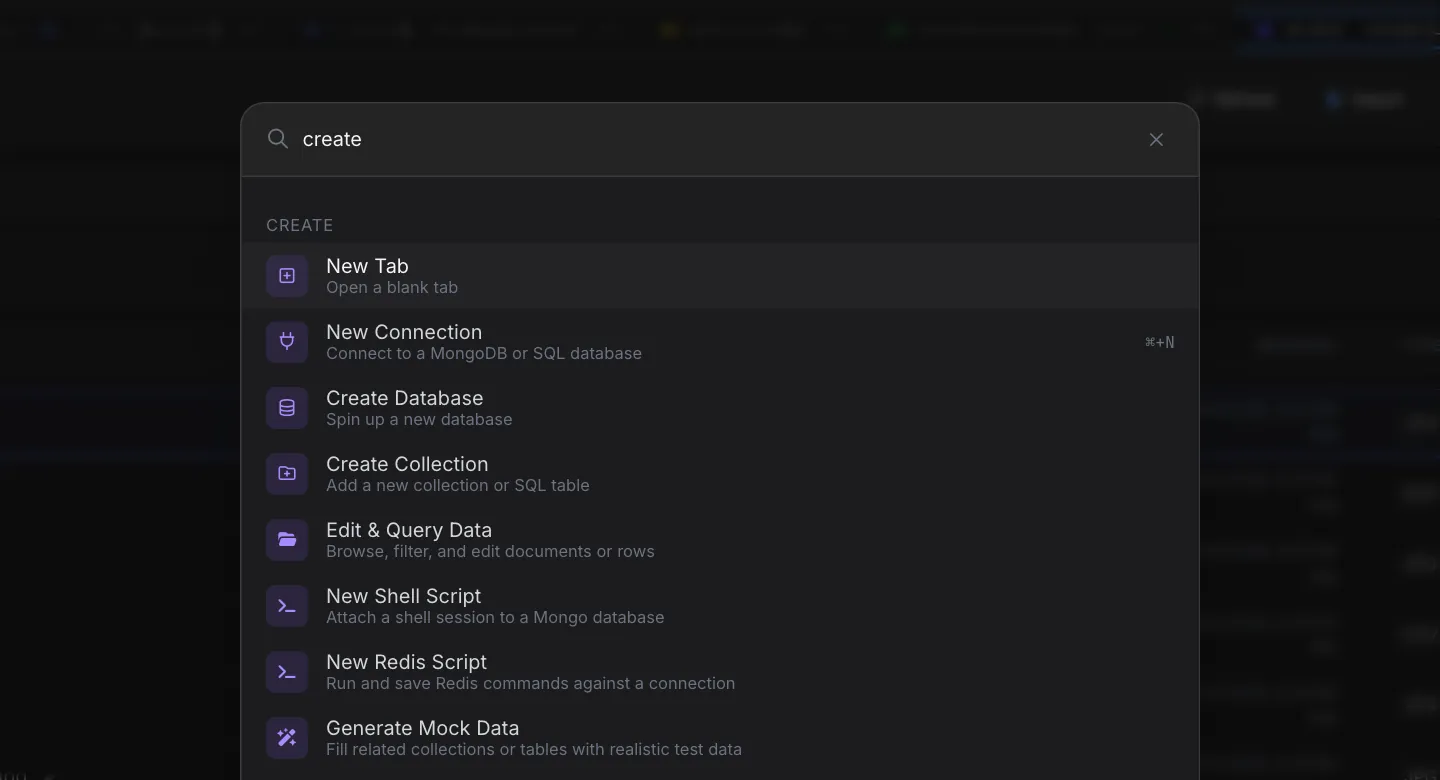Viewport: 1440px width, 780px height.
Task: Click the New Redis Script terminal icon
Action: click(287, 672)
